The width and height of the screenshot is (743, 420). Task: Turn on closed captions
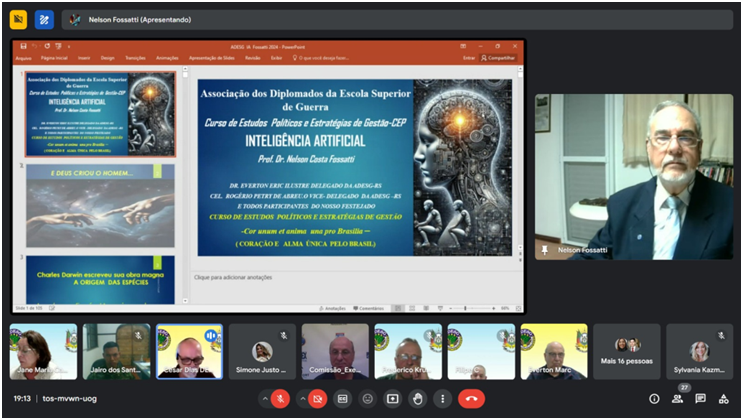coord(343,399)
